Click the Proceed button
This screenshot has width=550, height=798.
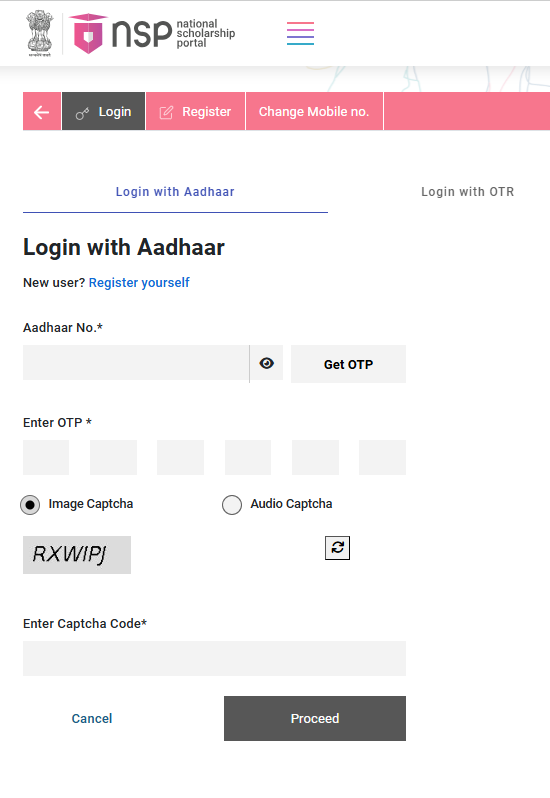click(x=315, y=719)
